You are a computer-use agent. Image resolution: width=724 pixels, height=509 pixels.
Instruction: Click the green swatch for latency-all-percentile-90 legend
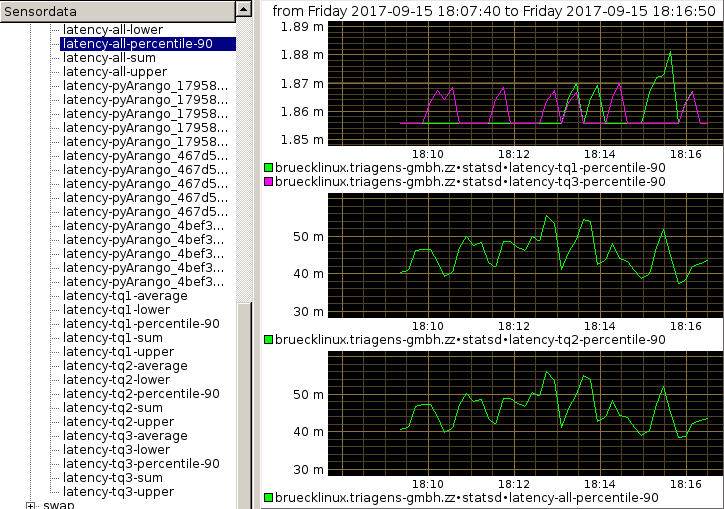click(268, 497)
